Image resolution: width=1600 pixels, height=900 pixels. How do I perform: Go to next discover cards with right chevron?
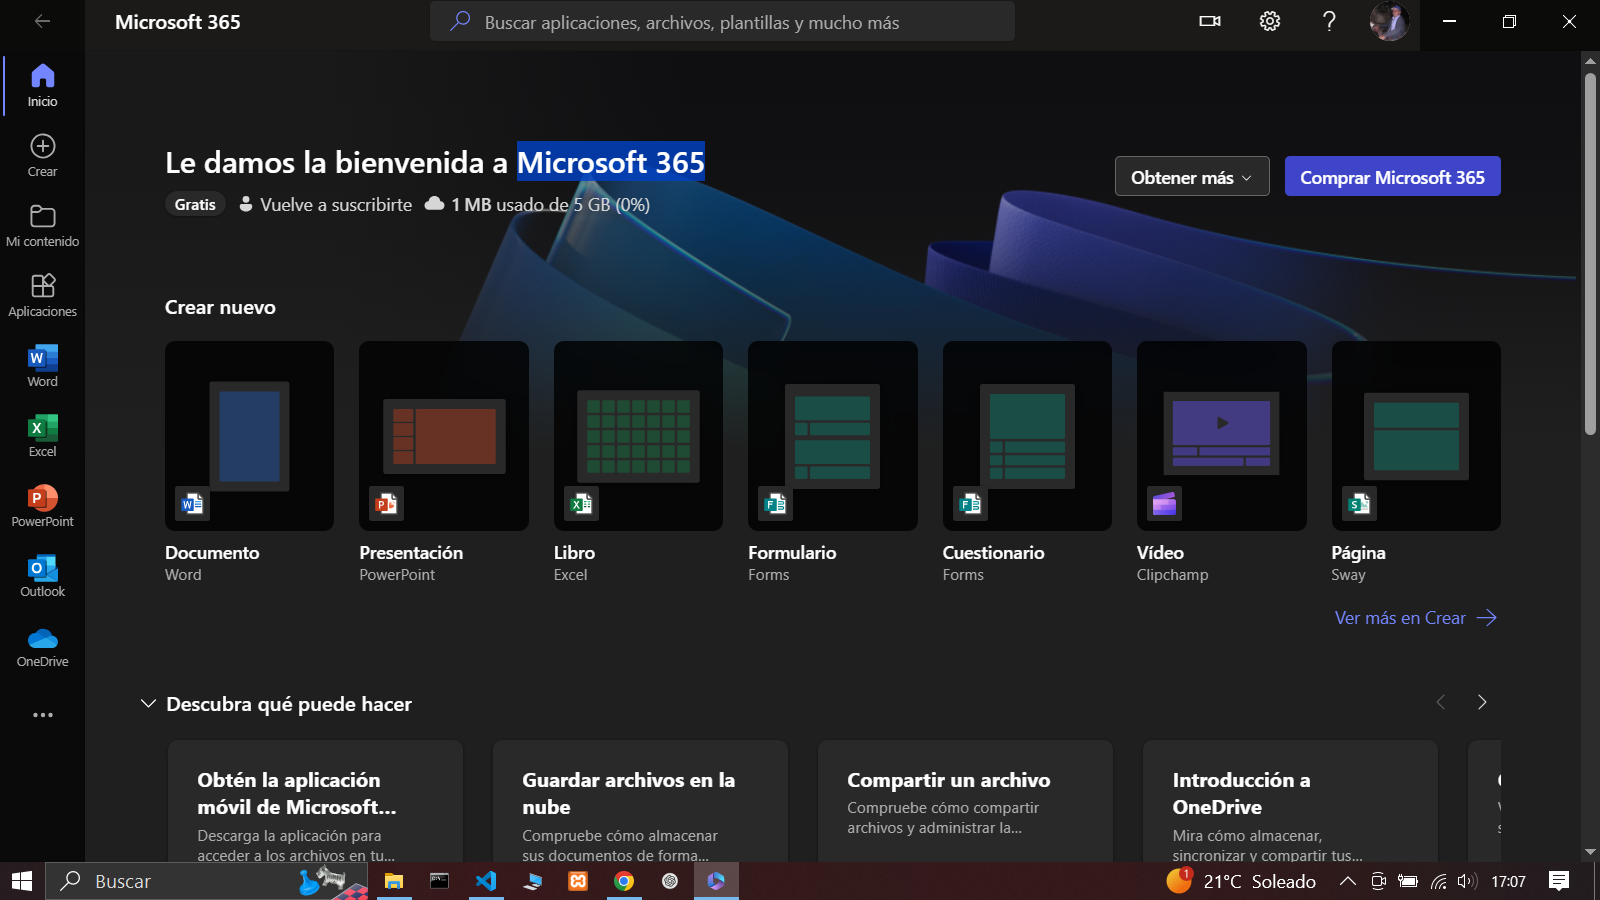pos(1482,702)
